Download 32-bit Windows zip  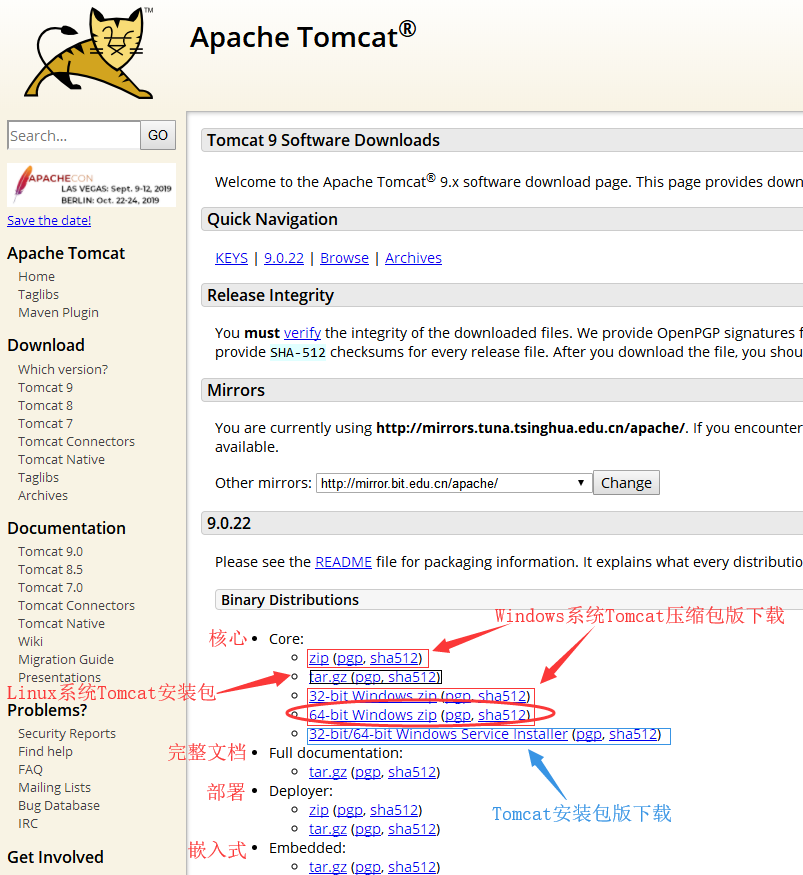pyautogui.click(x=373, y=696)
